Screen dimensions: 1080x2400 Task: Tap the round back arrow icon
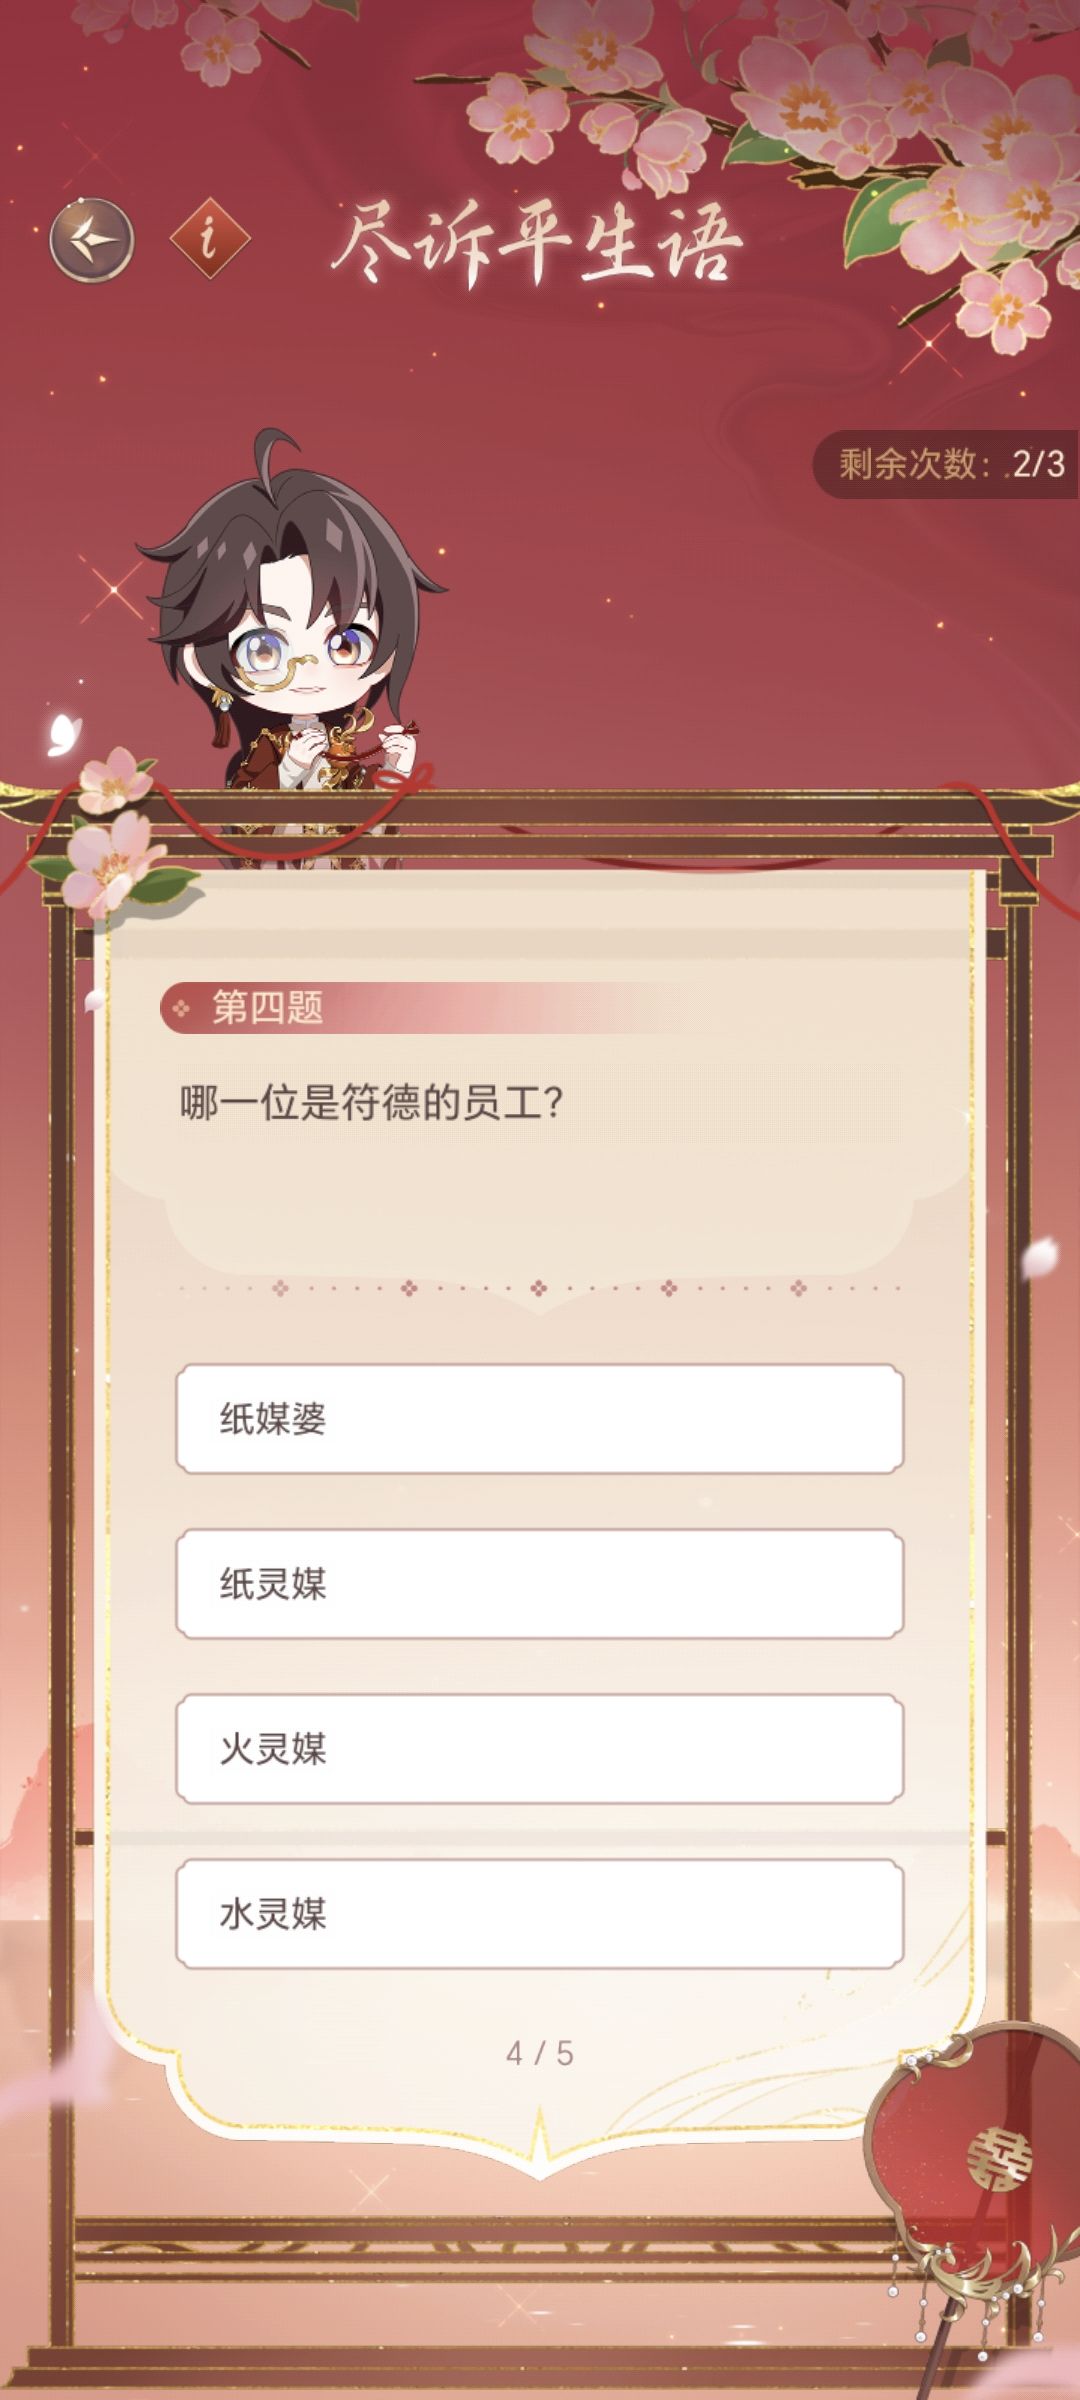92,240
